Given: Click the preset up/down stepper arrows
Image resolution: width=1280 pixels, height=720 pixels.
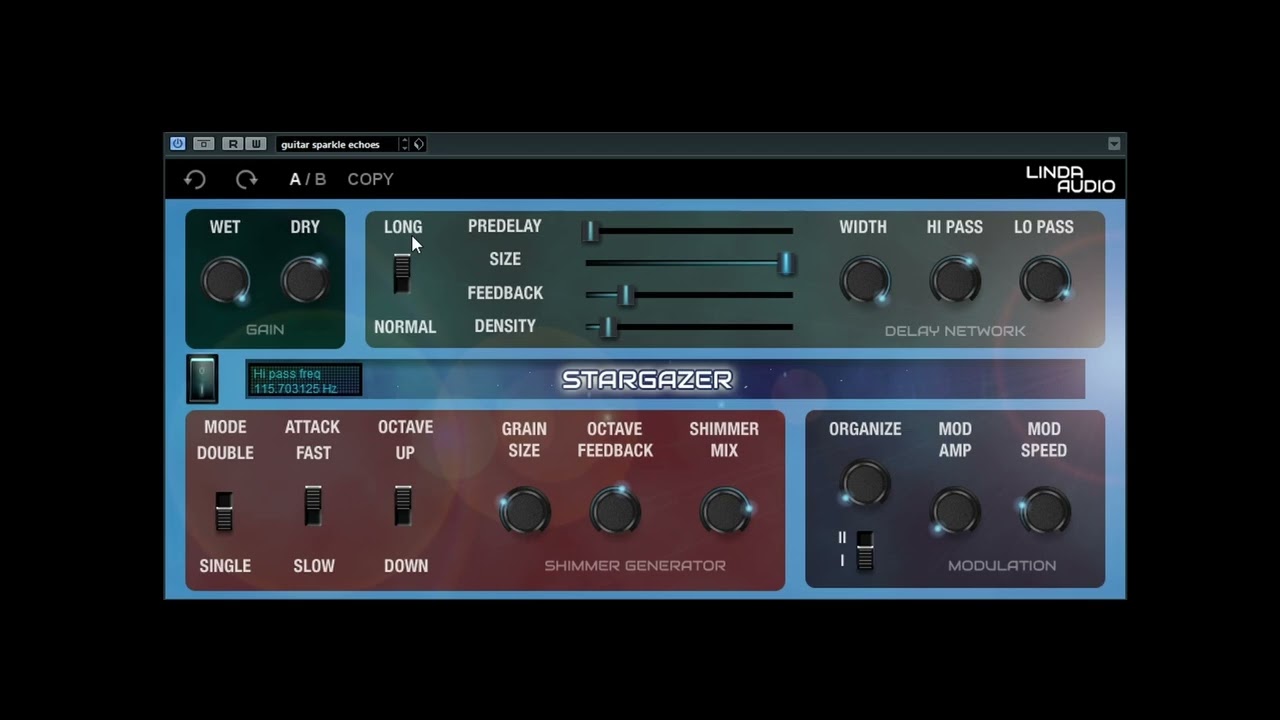Looking at the screenshot, I should pyautogui.click(x=405, y=144).
